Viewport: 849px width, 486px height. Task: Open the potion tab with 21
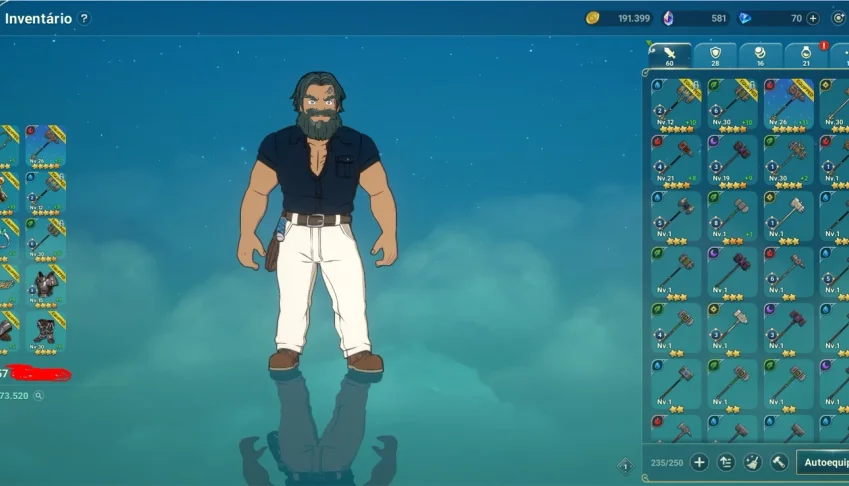coord(806,56)
